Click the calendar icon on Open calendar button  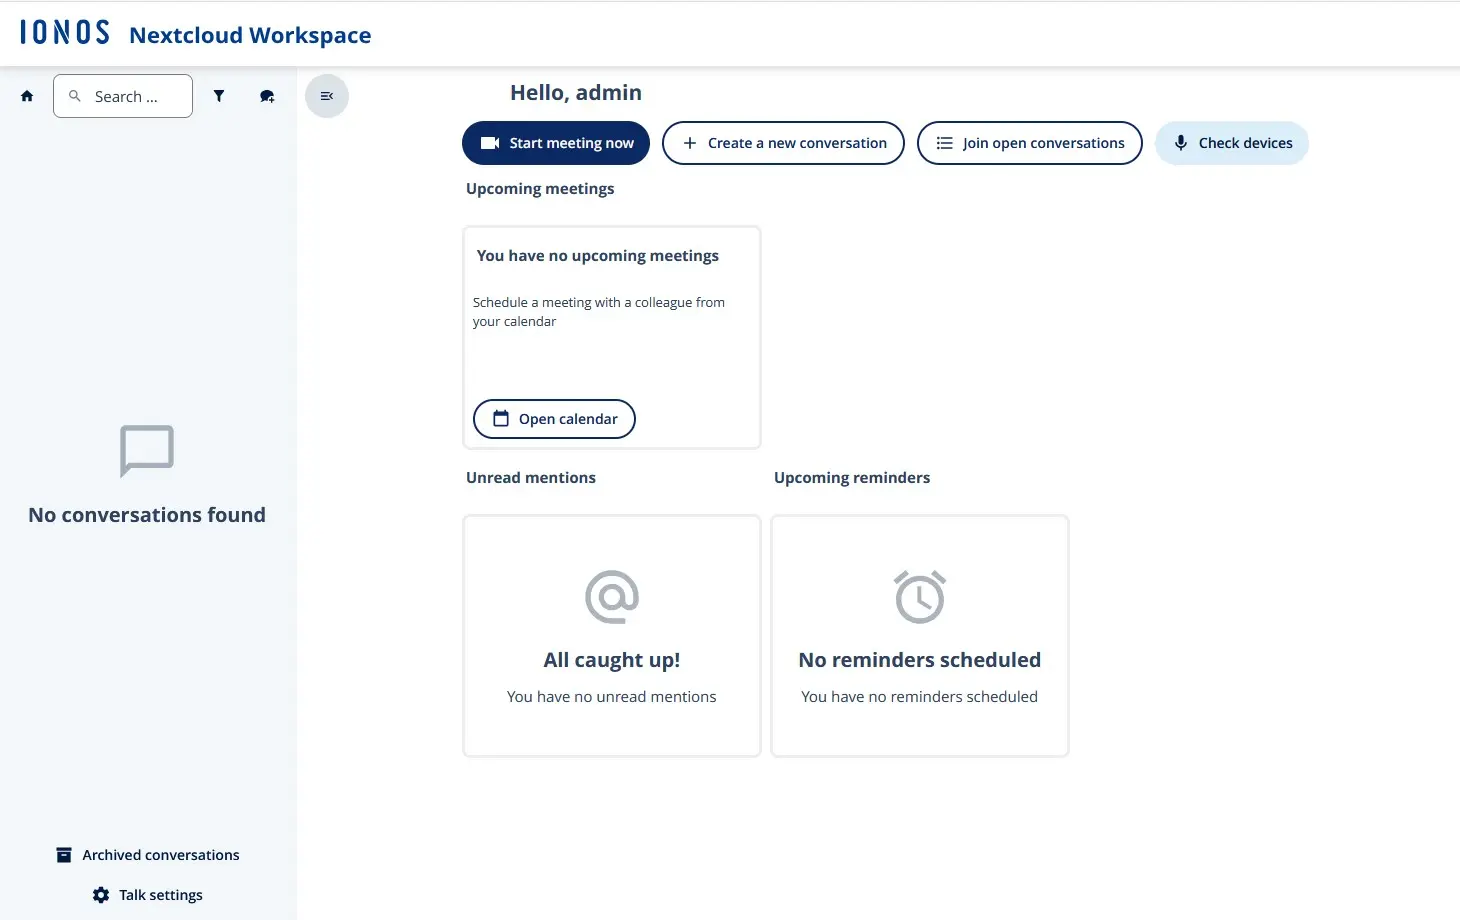(x=501, y=418)
